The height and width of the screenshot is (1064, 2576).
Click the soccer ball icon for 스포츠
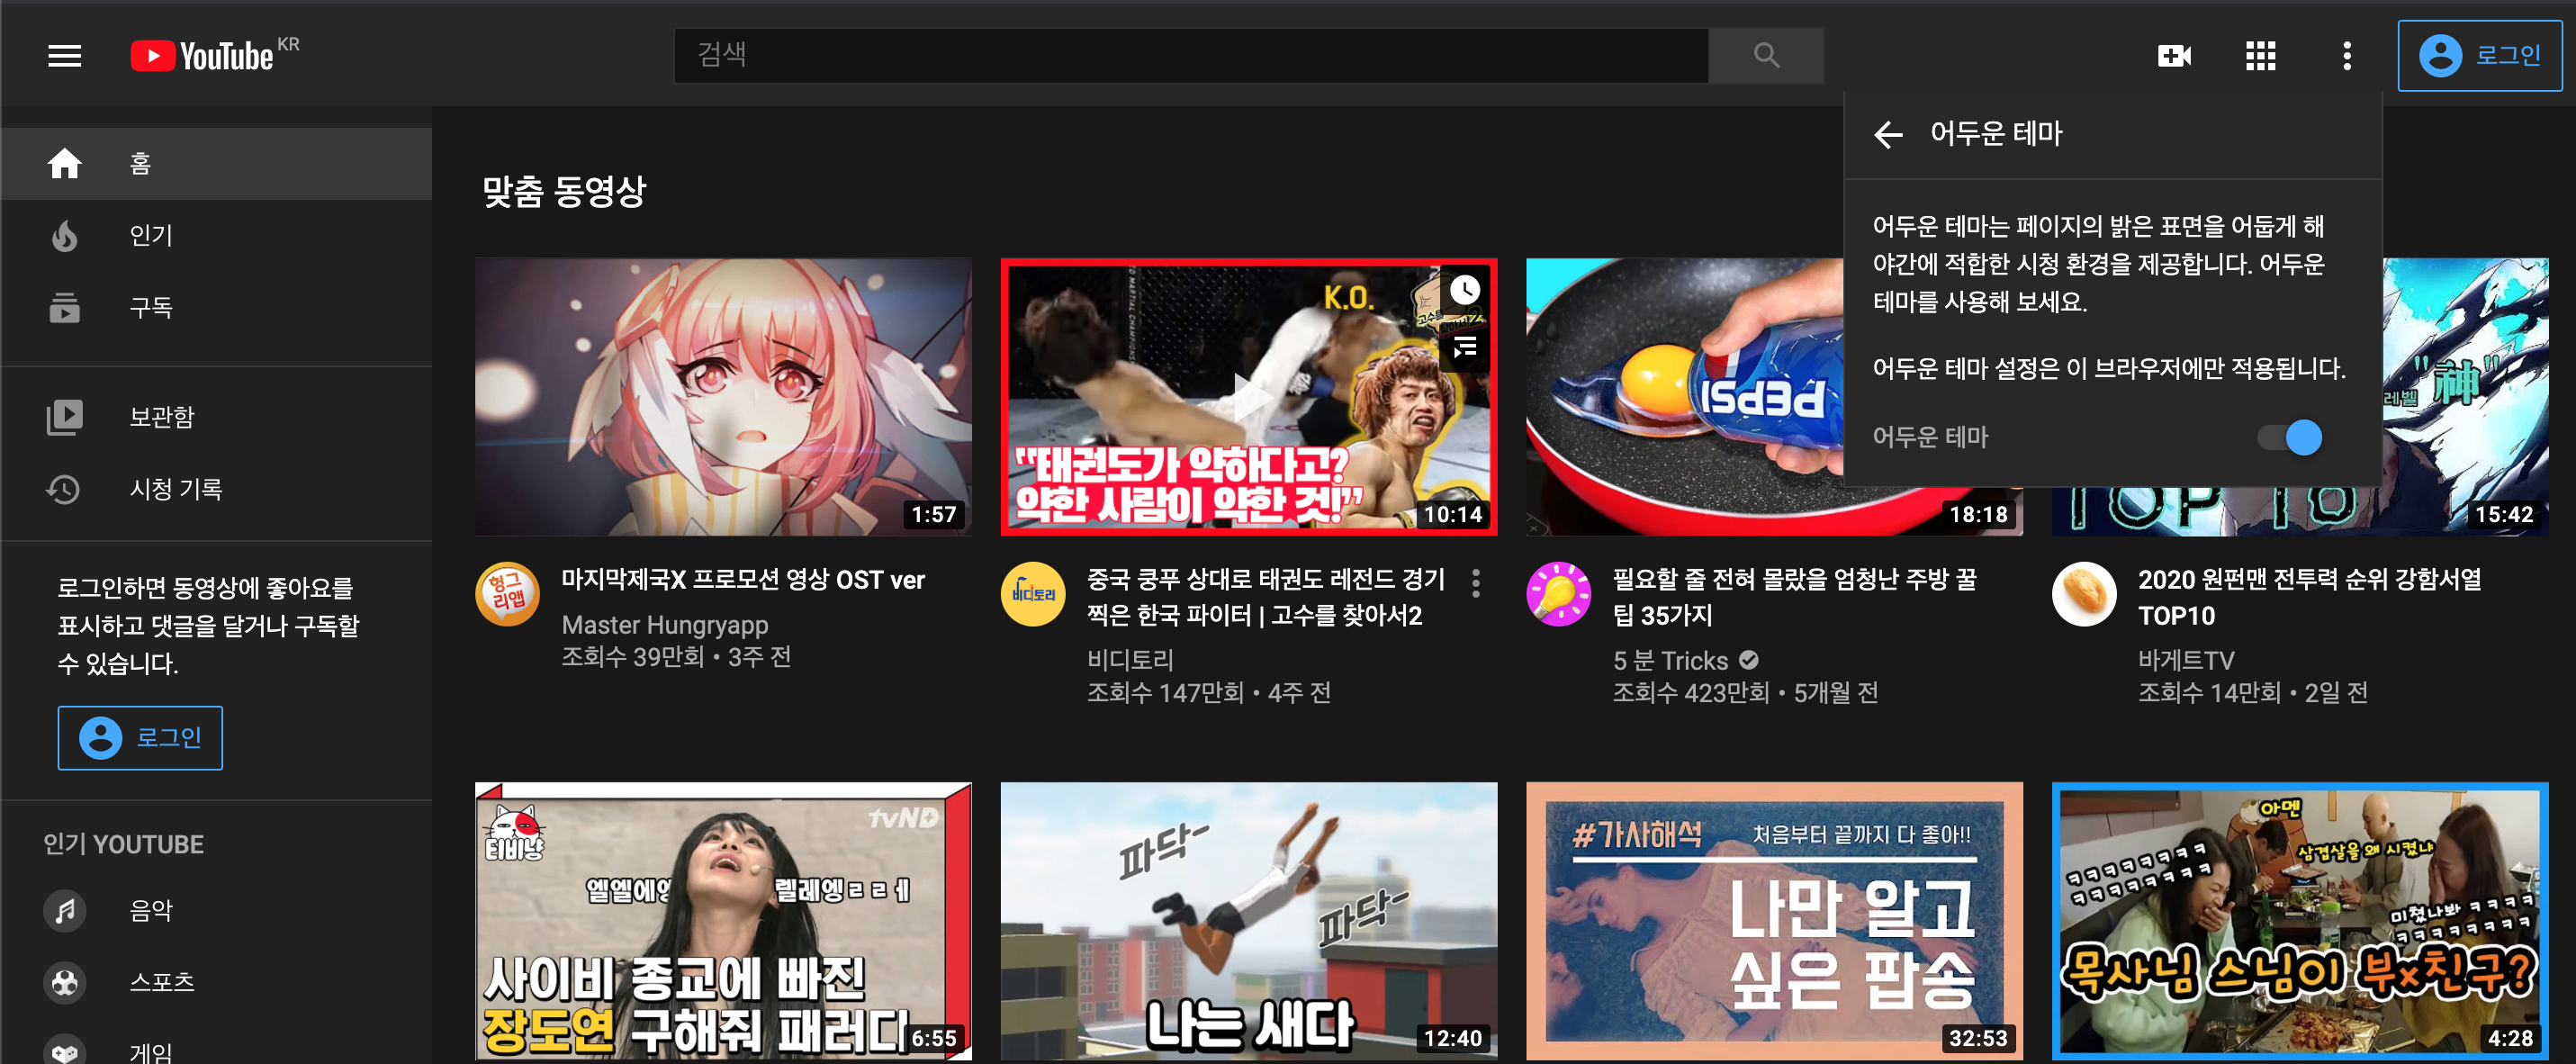pyautogui.click(x=65, y=983)
